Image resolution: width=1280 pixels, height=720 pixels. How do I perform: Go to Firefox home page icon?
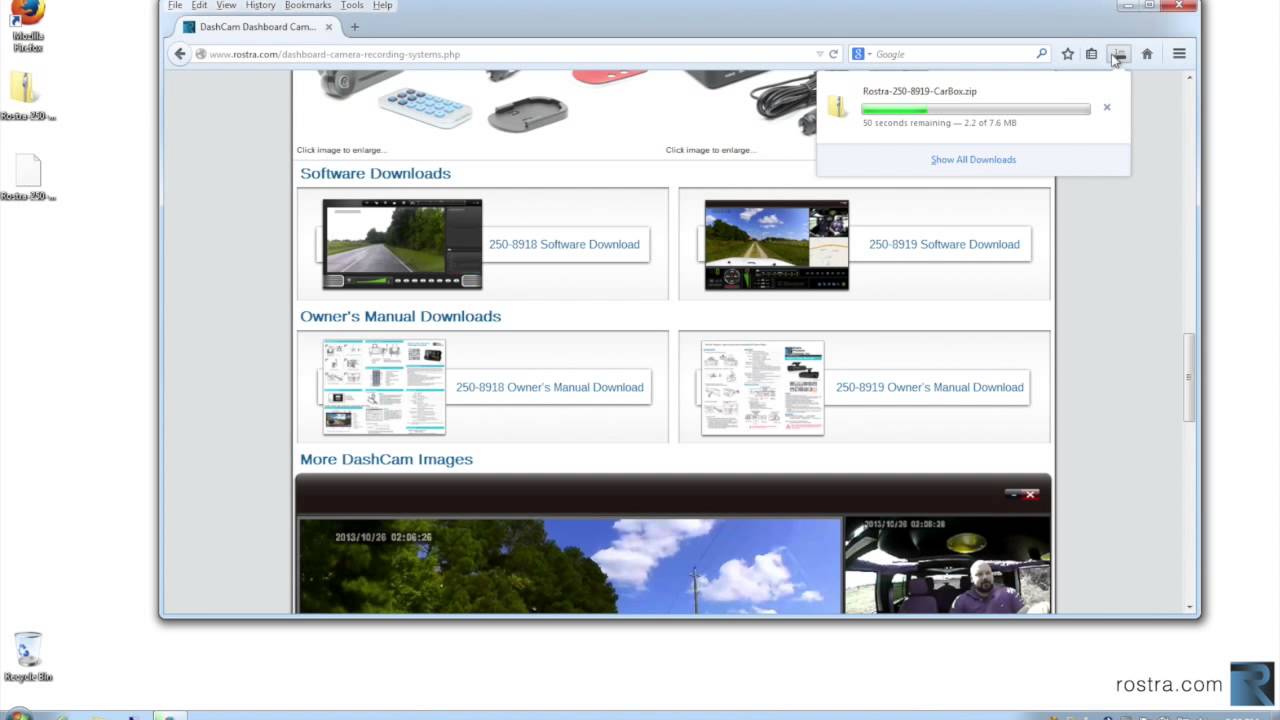pyautogui.click(x=1147, y=54)
